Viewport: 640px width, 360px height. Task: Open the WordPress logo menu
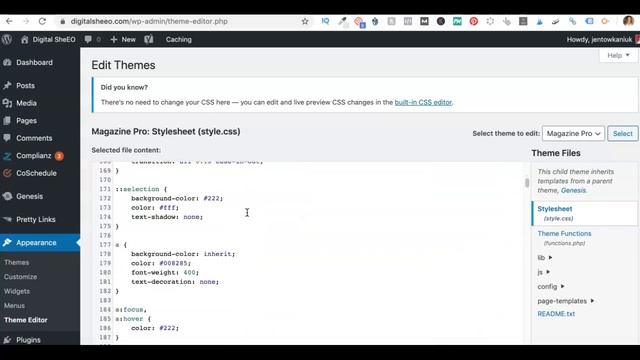click(x=7, y=40)
